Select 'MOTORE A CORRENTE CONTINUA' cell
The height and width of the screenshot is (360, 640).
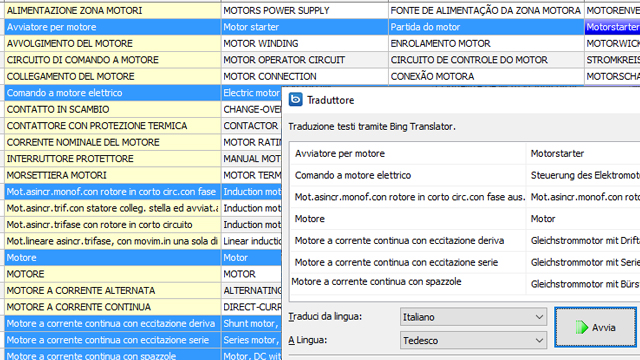(x=113, y=307)
